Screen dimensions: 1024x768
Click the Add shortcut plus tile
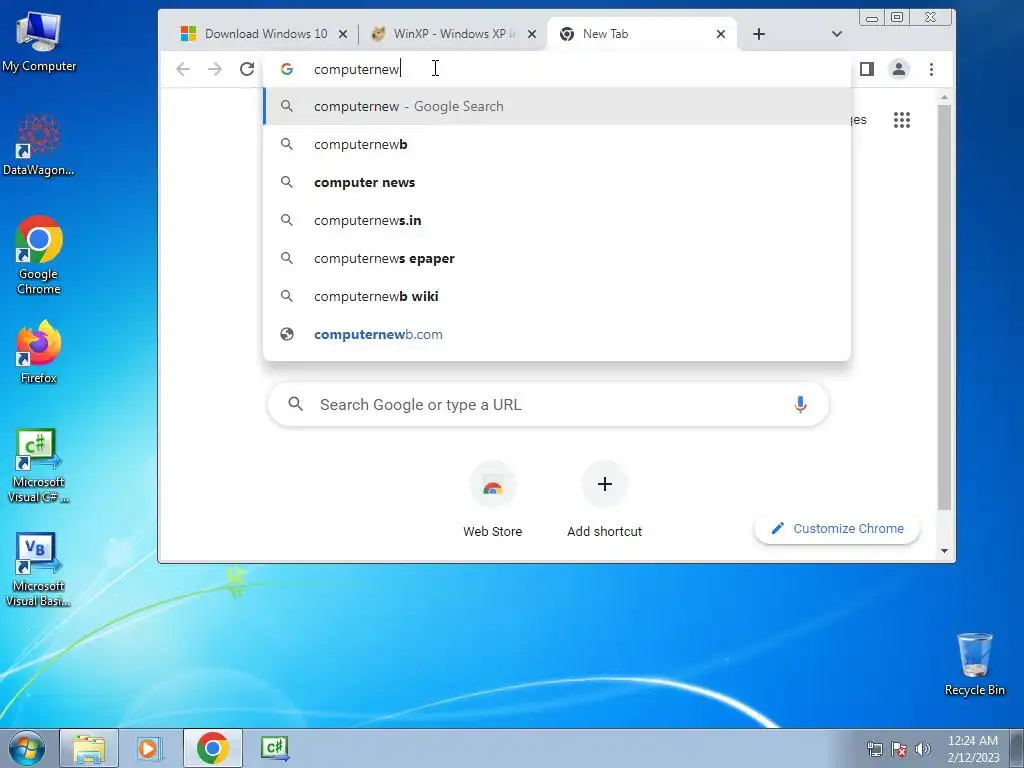click(x=604, y=500)
